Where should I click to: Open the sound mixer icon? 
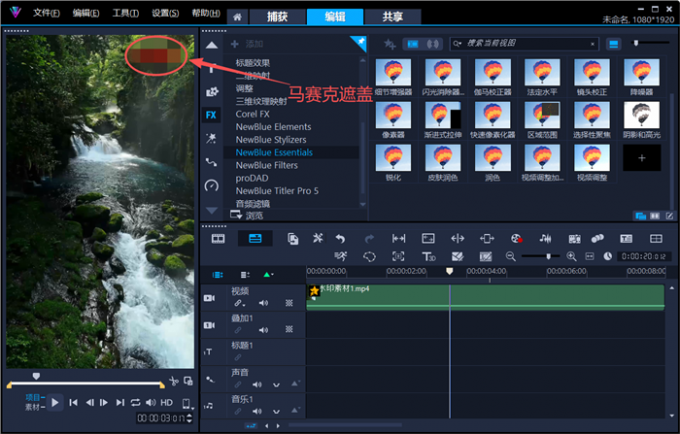pyautogui.click(x=545, y=238)
